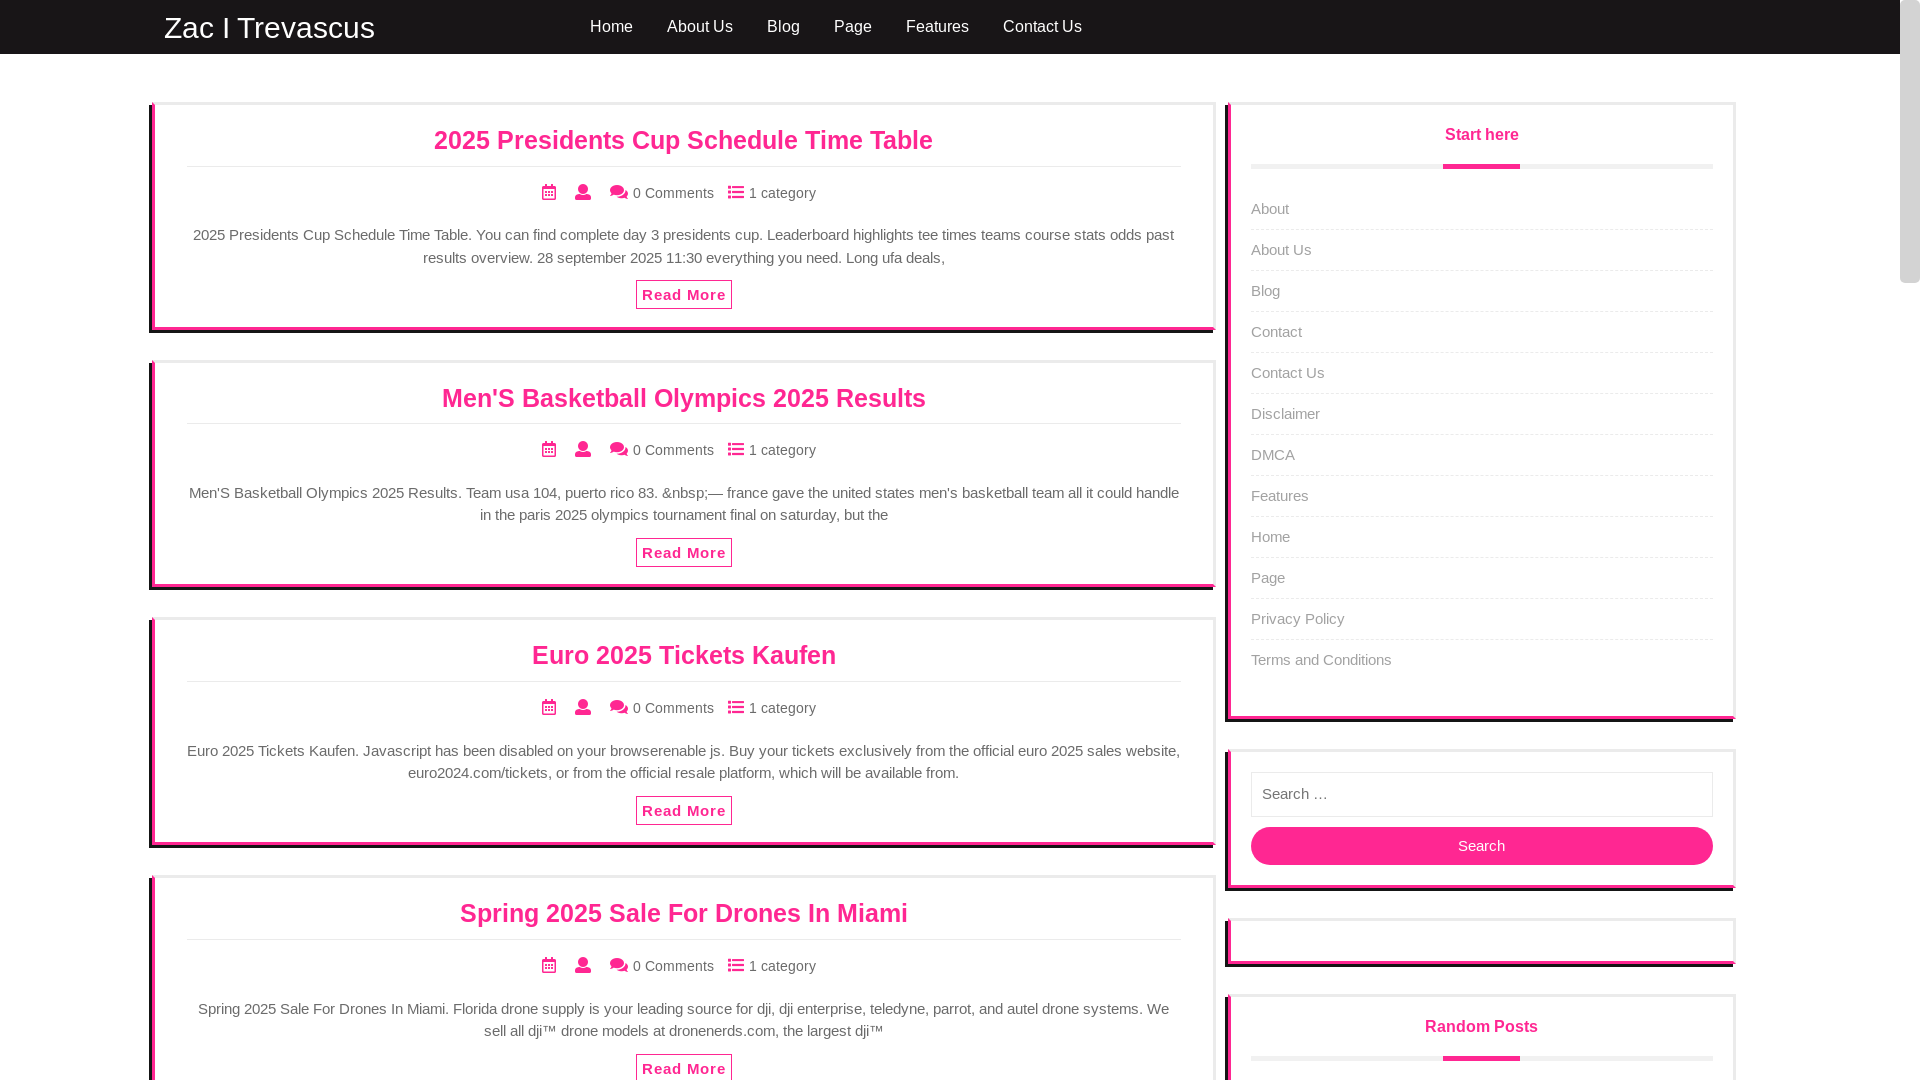Click comments bubble icon under Presidents Cup post
Image resolution: width=1920 pixels, height=1080 pixels.
[619, 192]
